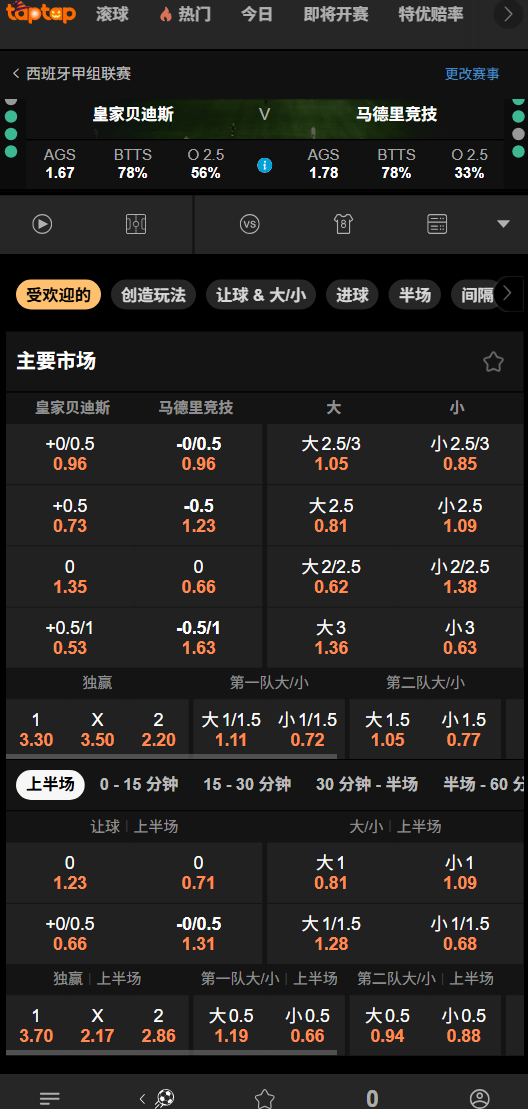Select 小 2.5/3 odds 0.85
Image resolution: width=528 pixels, height=1109 pixels.
[x=460, y=454]
